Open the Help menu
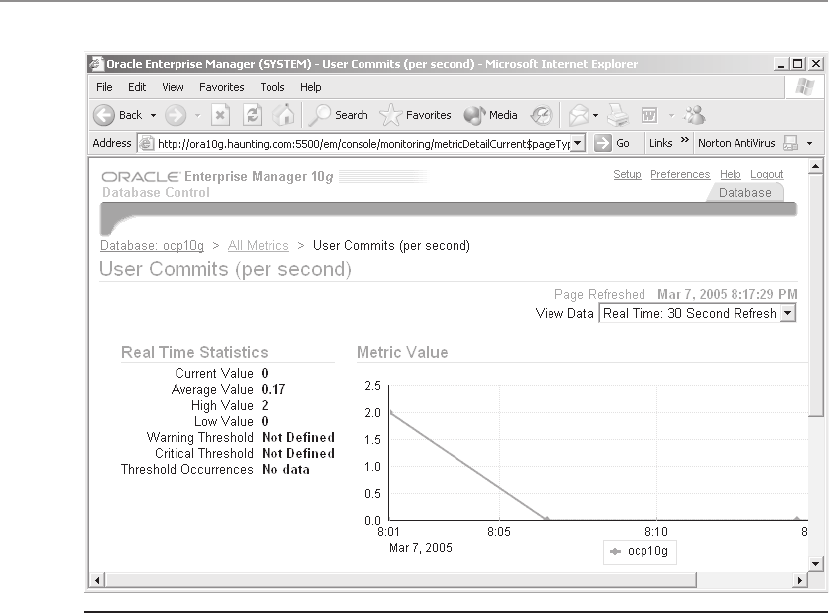Viewport: 829px width, 613px height. coord(310,87)
